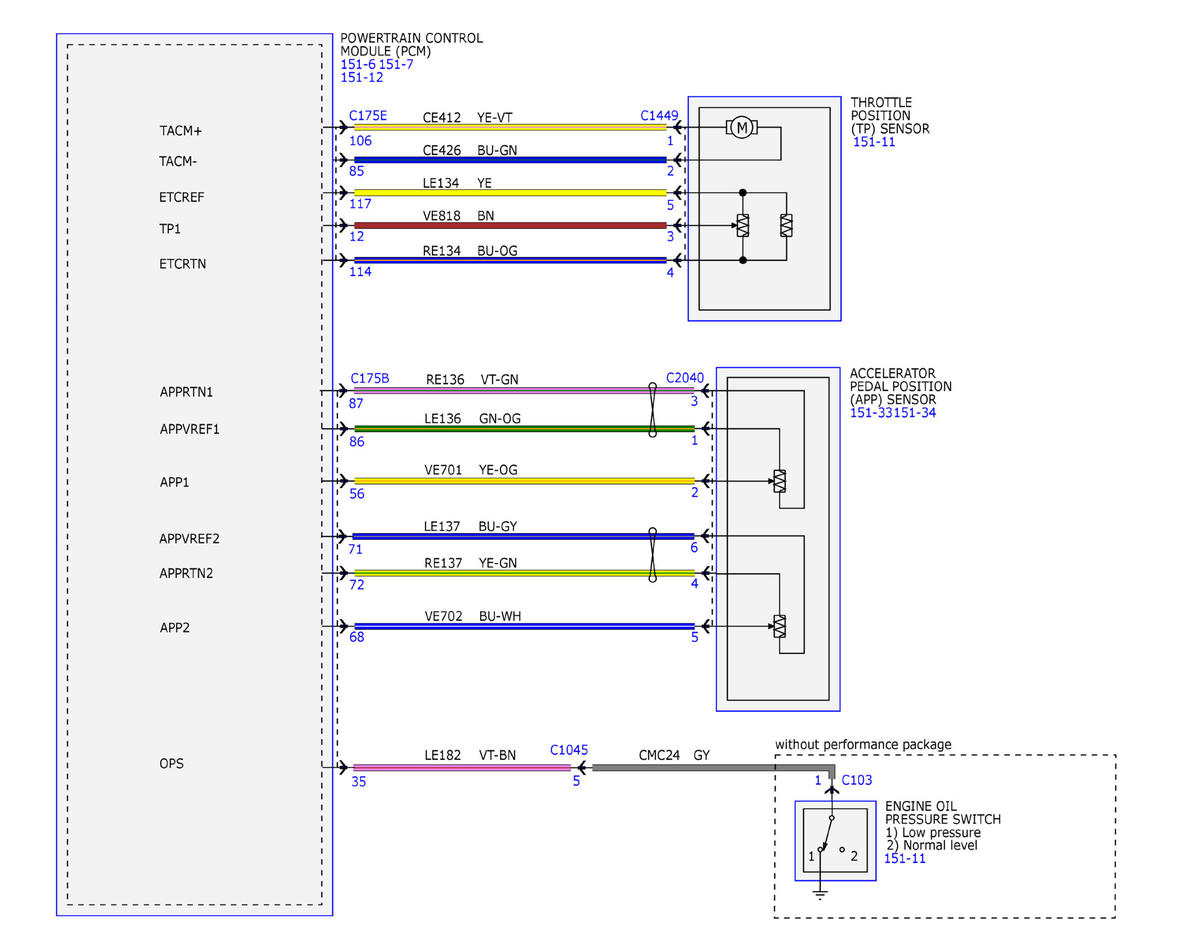The image size is (1200, 927).
Task: Click the "TP1" signal label
Action: (169, 229)
